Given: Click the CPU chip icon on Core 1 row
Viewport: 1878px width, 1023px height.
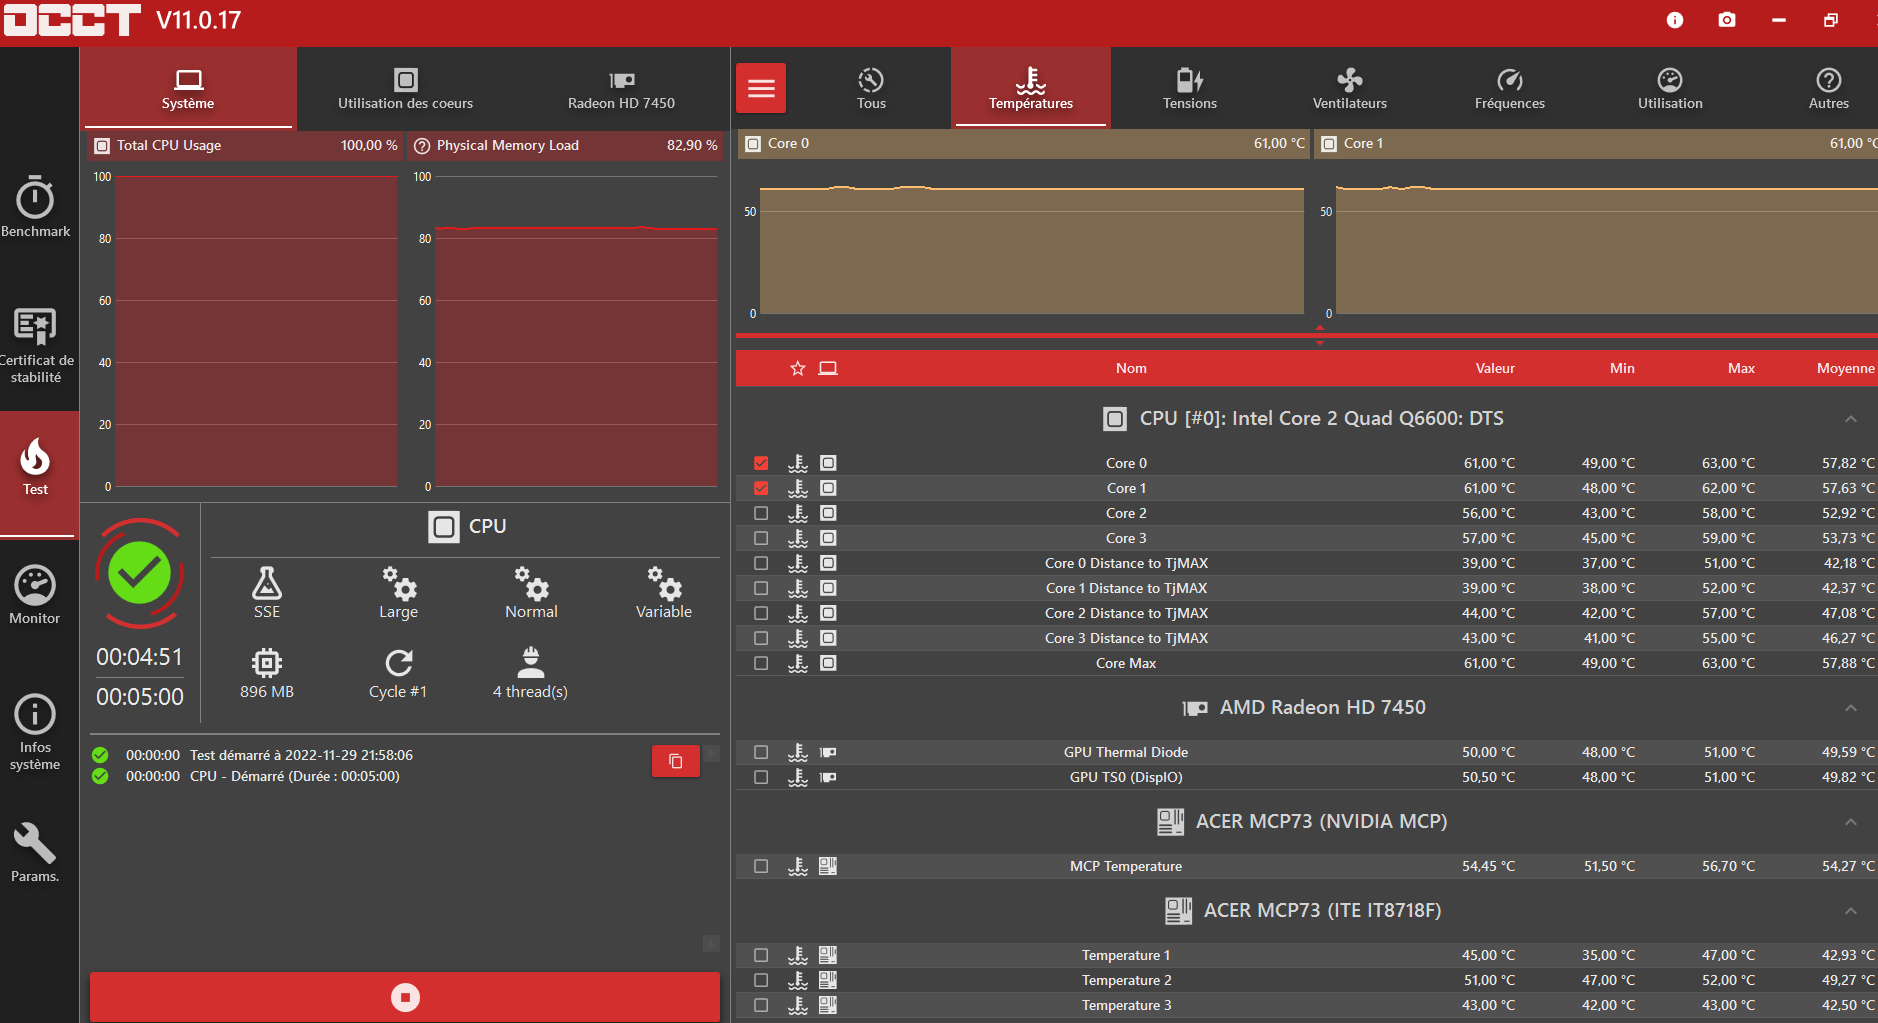Looking at the screenshot, I should tap(828, 488).
